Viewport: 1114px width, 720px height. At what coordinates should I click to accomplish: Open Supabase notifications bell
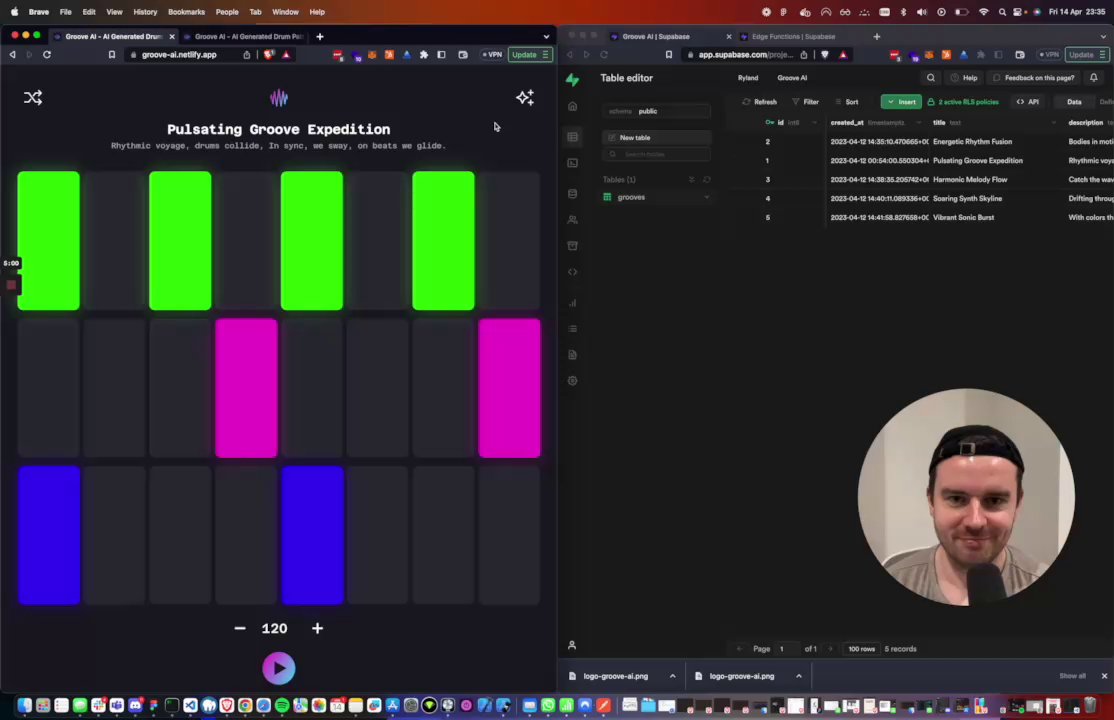click(1094, 78)
